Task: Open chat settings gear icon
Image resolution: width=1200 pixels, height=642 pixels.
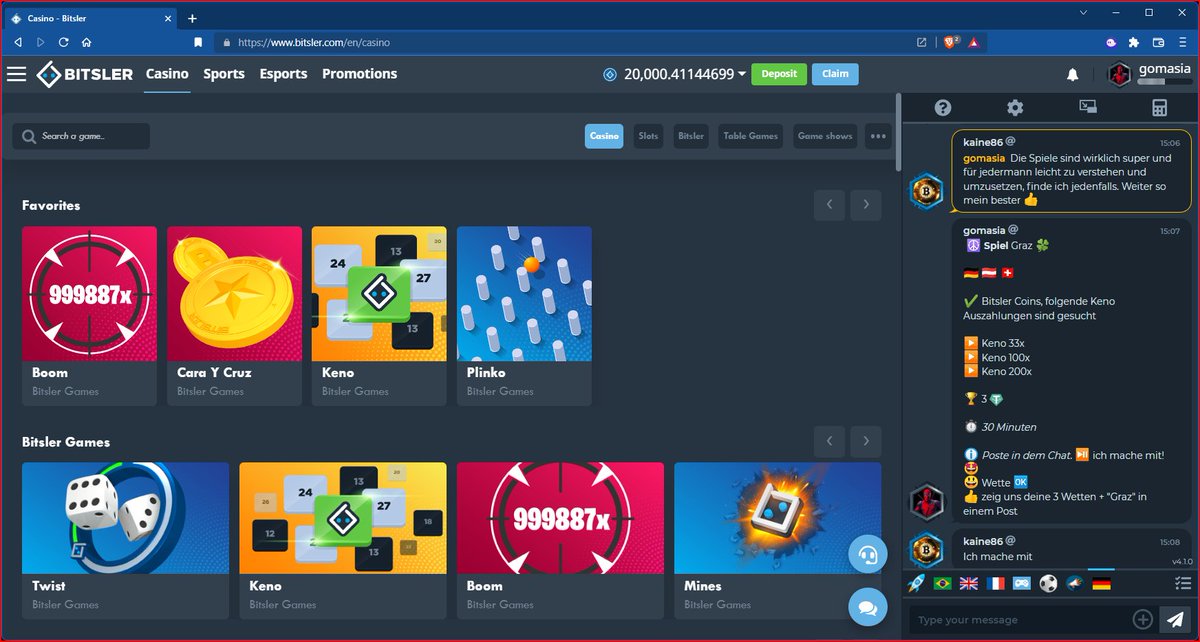Action: 1015,108
